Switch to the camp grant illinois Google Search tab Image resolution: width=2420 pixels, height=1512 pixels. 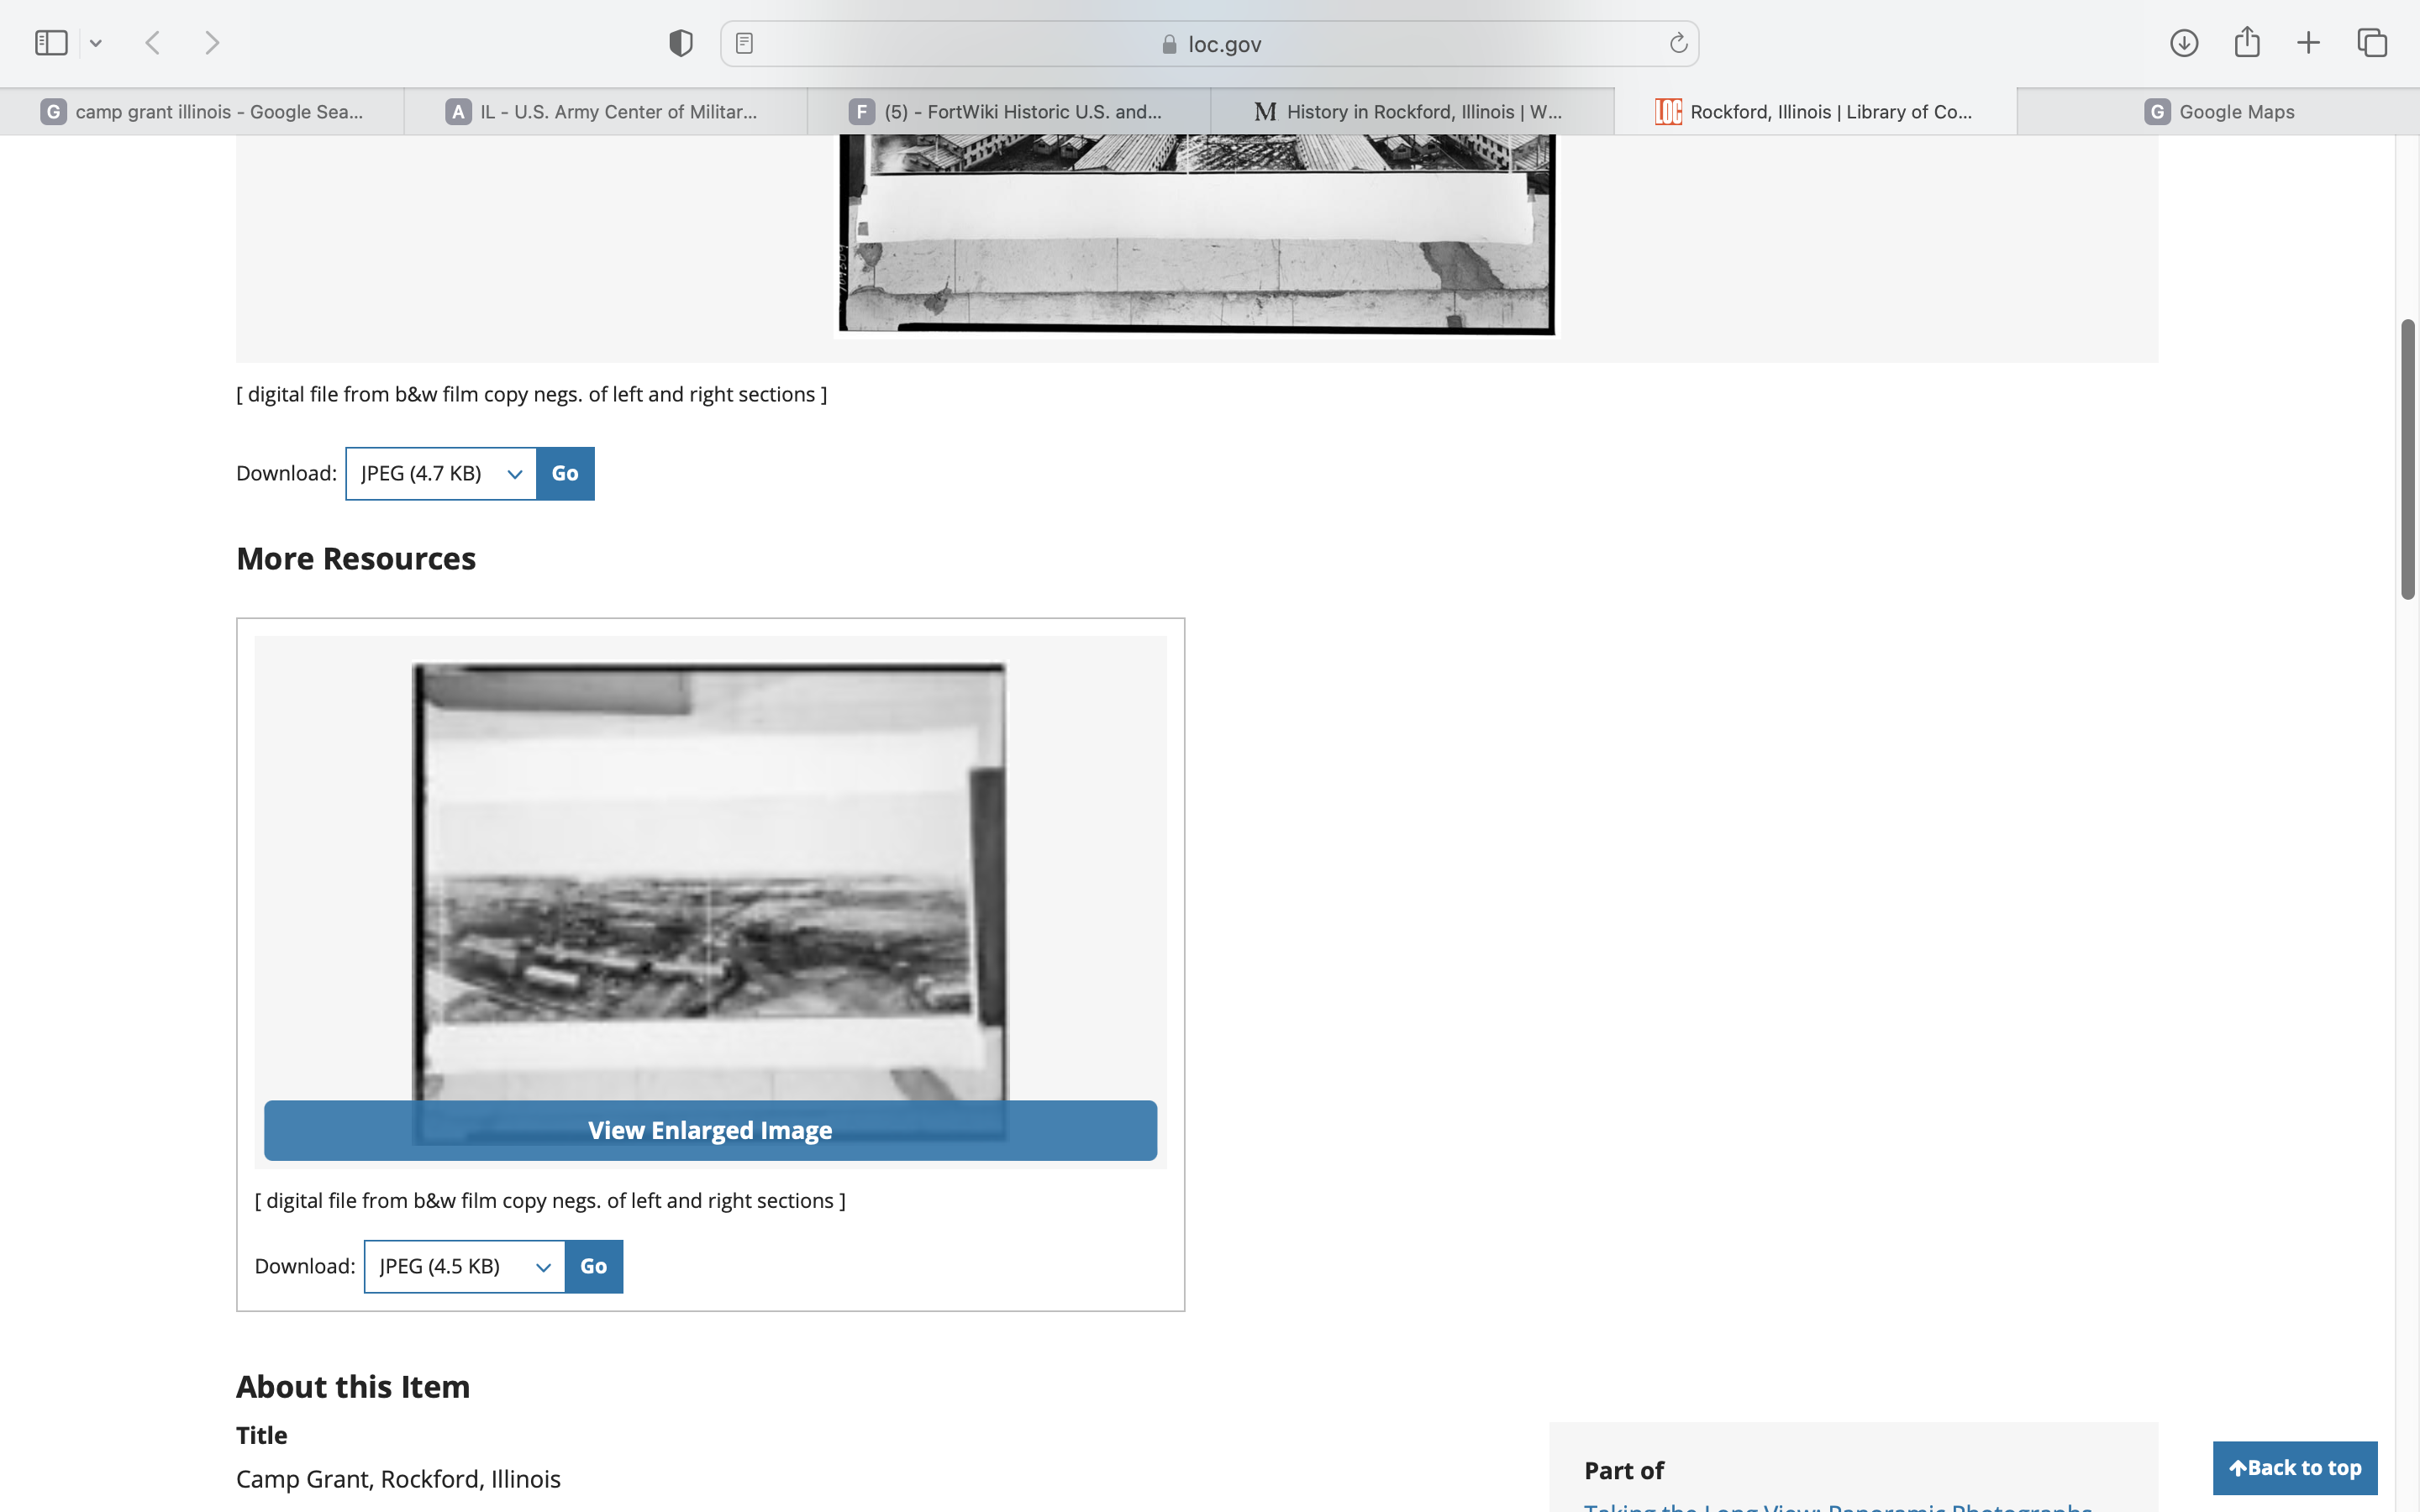point(202,112)
